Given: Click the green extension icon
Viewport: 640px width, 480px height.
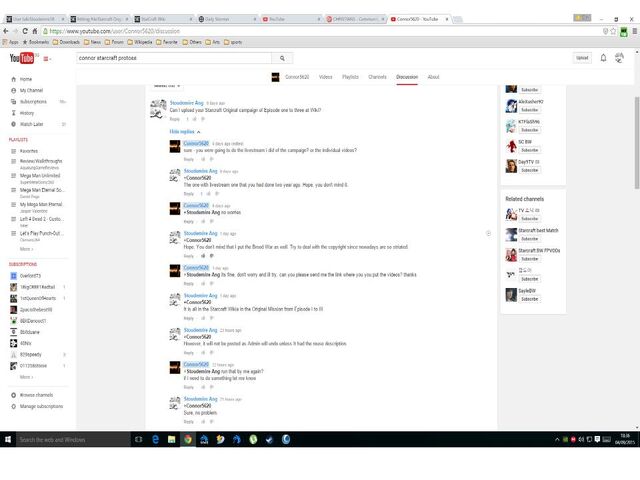Looking at the screenshot, I should (624, 31).
